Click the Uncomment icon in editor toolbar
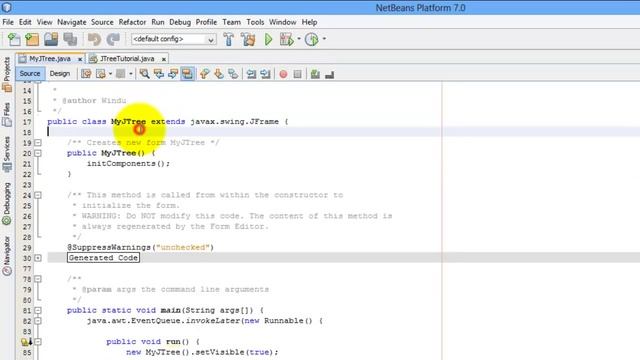Screen dimensions: 640x360 [x=329, y=74]
